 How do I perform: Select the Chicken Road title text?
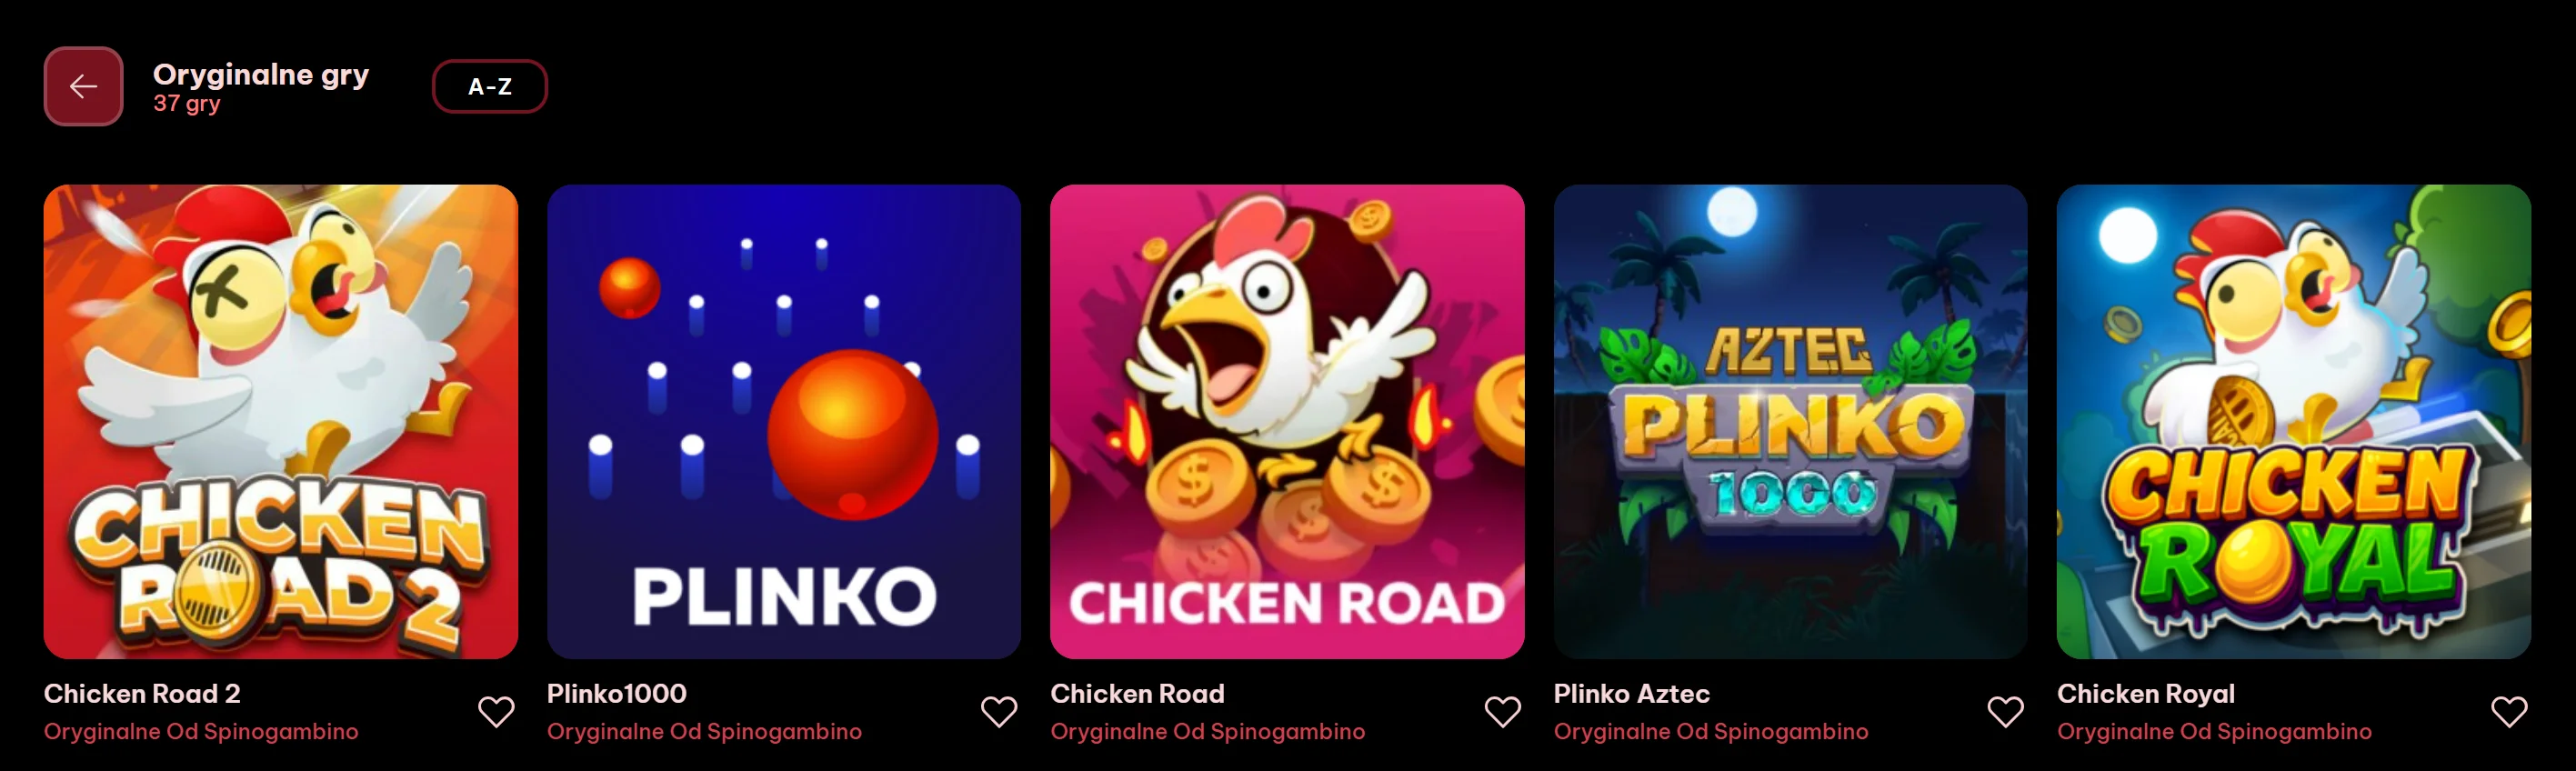[1137, 693]
